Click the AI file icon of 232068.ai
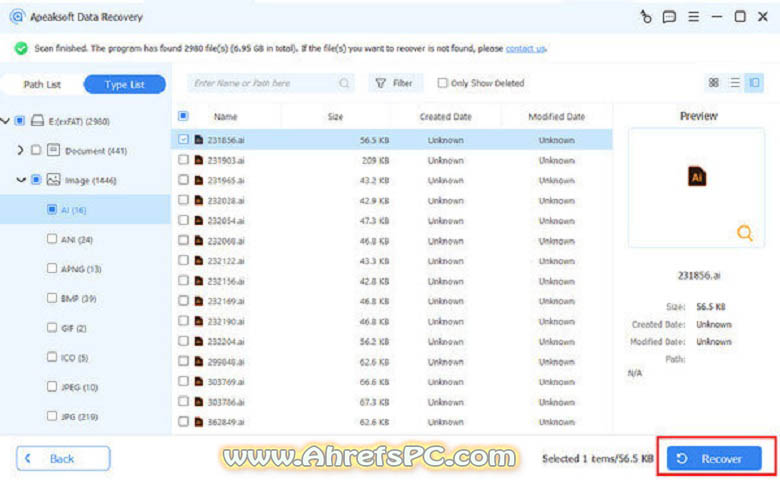The image size is (780, 480). click(198, 240)
